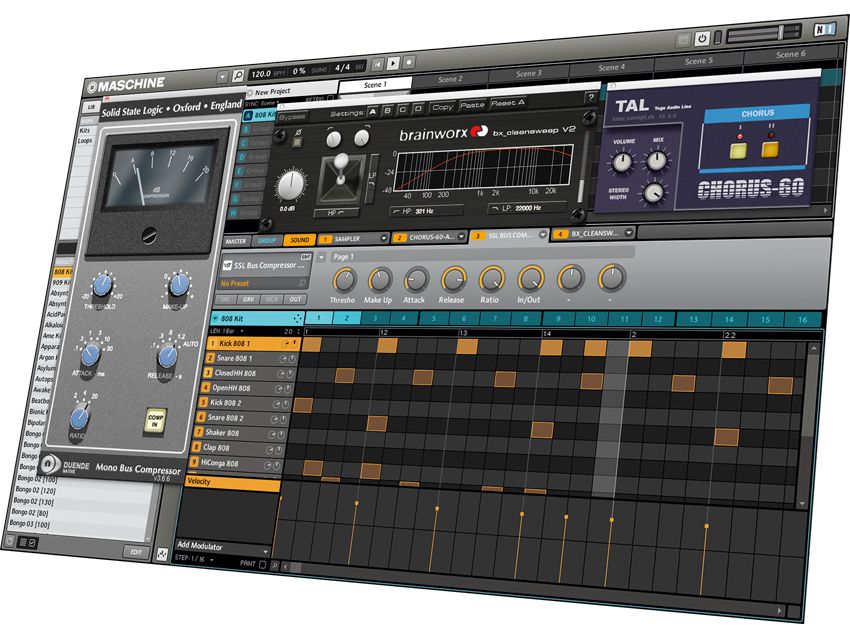Toggle the RETRIG checkbox

click(x=330, y=98)
